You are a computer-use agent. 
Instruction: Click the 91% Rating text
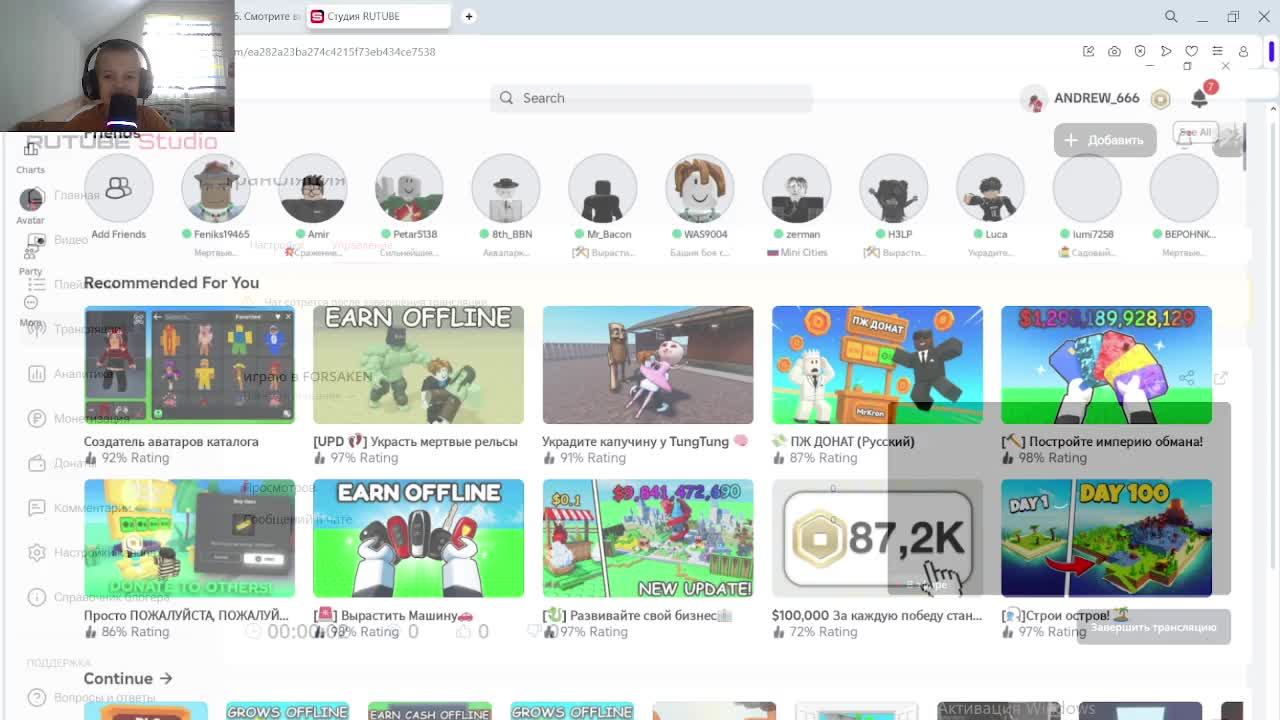[x=593, y=458]
